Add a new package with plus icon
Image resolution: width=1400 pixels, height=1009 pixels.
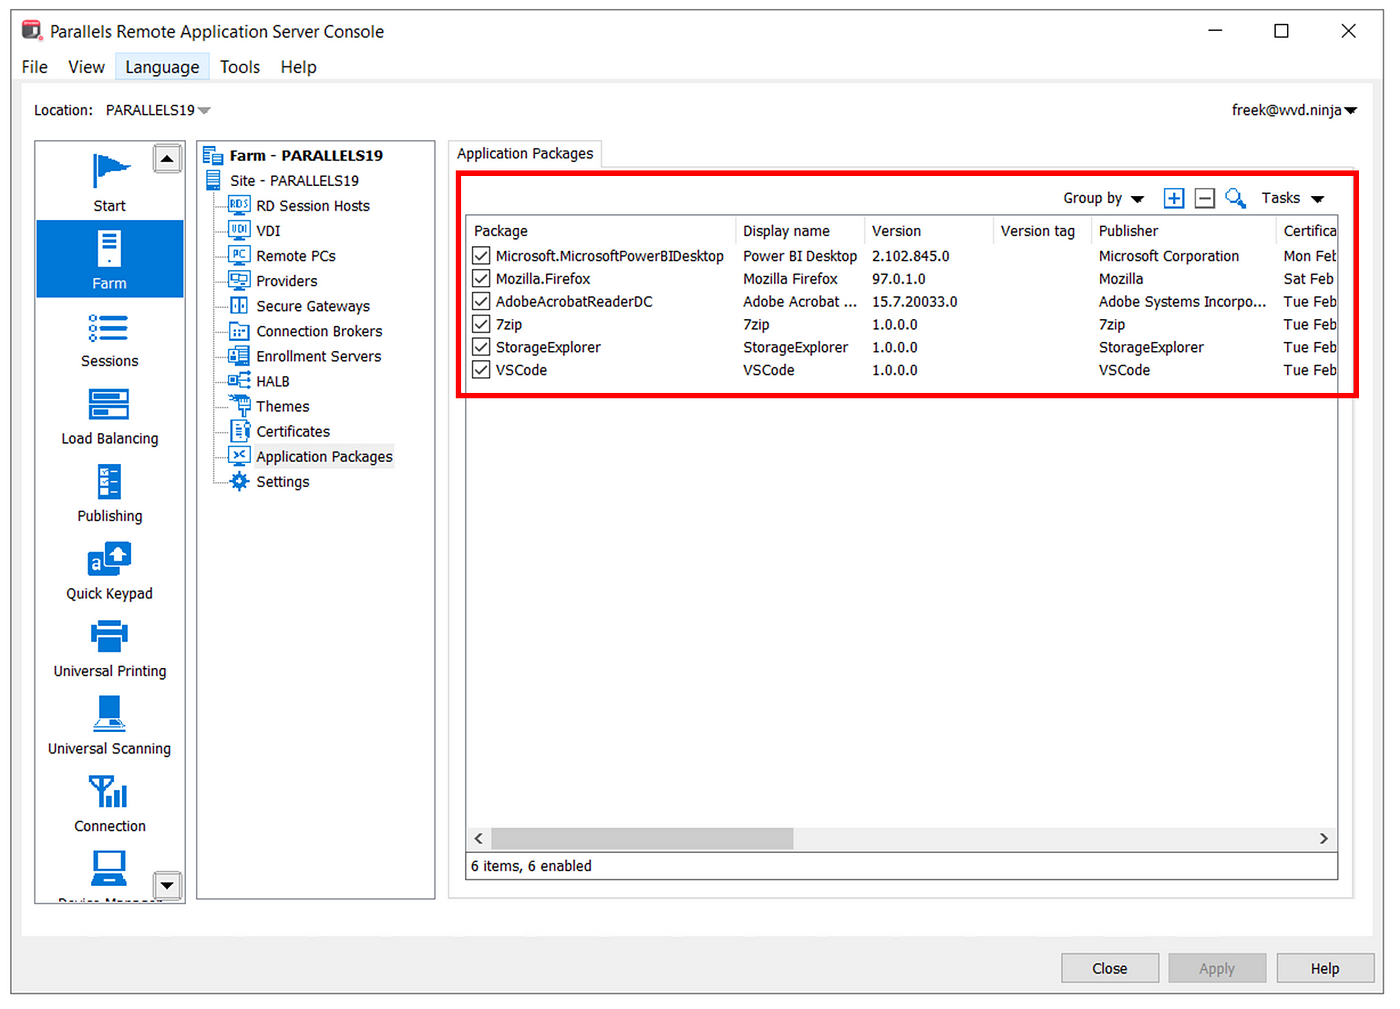(x=1174, y=198)
